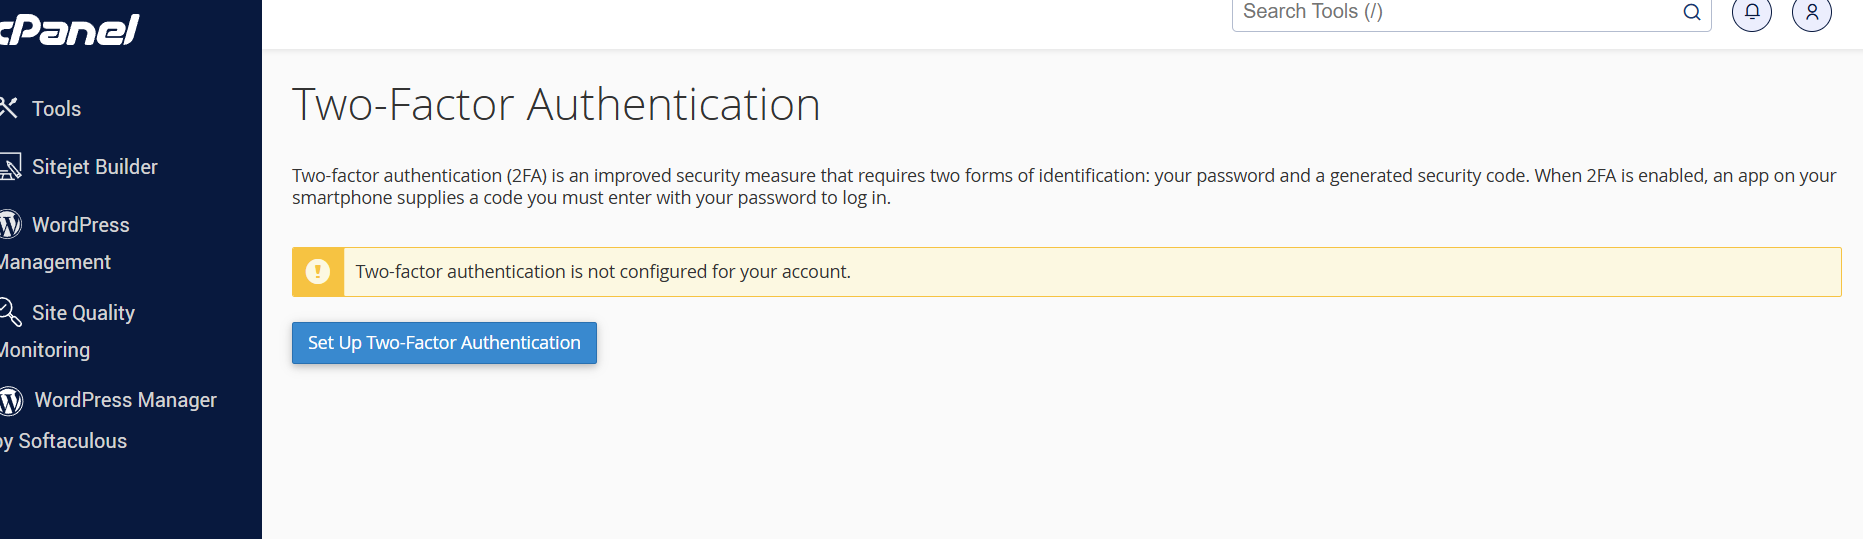Click the WordPress logo beside WordPress Management
This screenshot has width=1863, height=539.
click(10, 224)
